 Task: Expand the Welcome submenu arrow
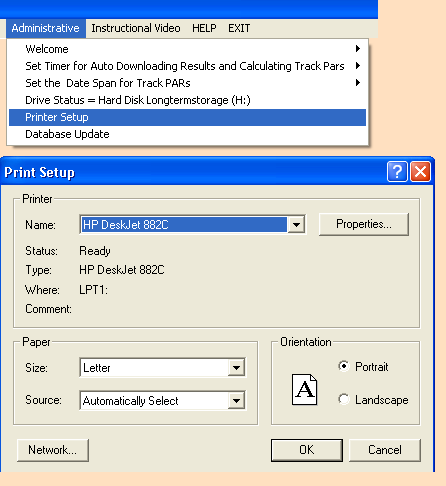click(358, 49)
